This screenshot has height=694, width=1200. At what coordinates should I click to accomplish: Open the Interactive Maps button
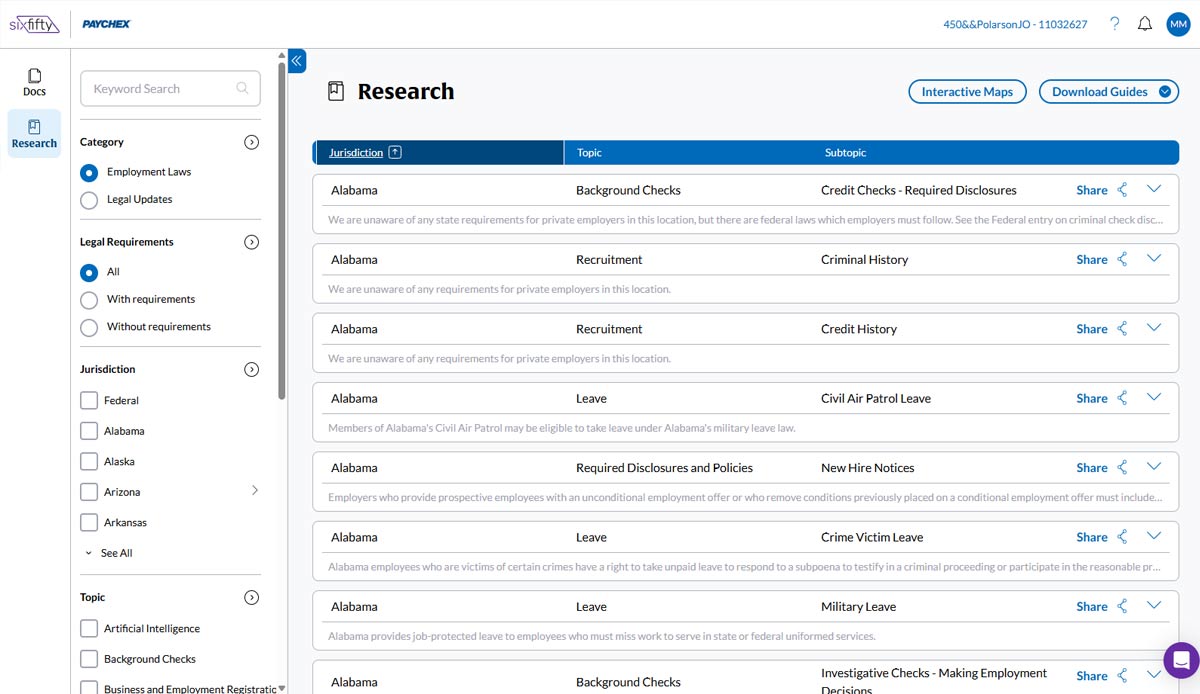tap(967, 92)
